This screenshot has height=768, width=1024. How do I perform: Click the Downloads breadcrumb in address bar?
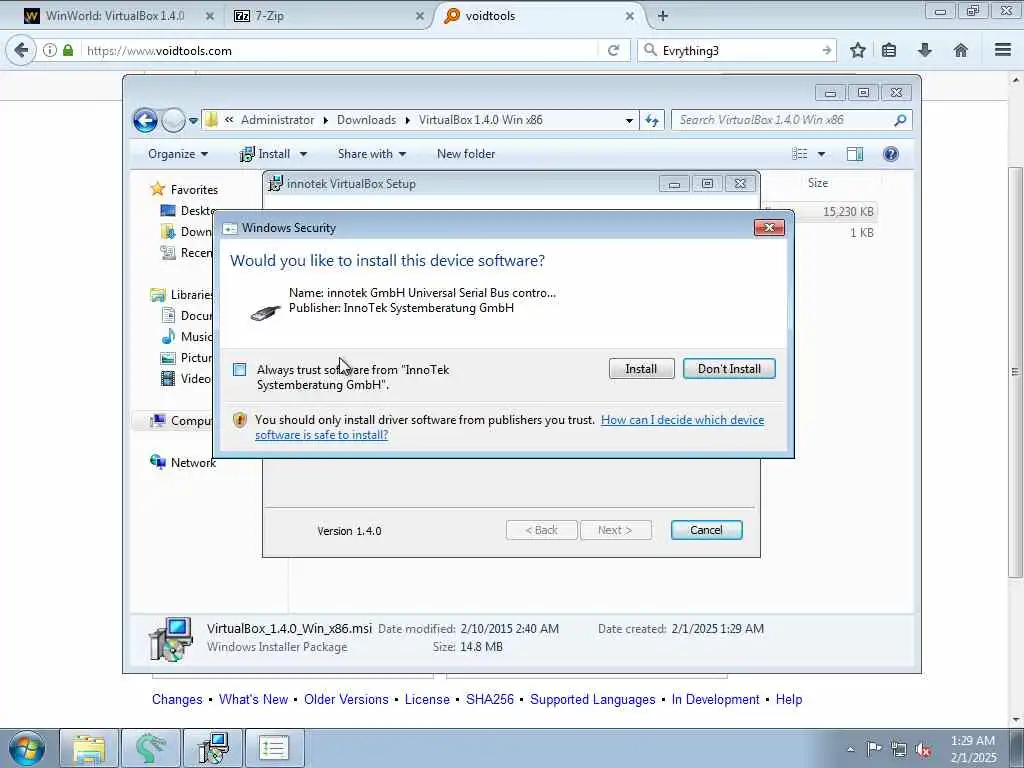tap(366, 120)
